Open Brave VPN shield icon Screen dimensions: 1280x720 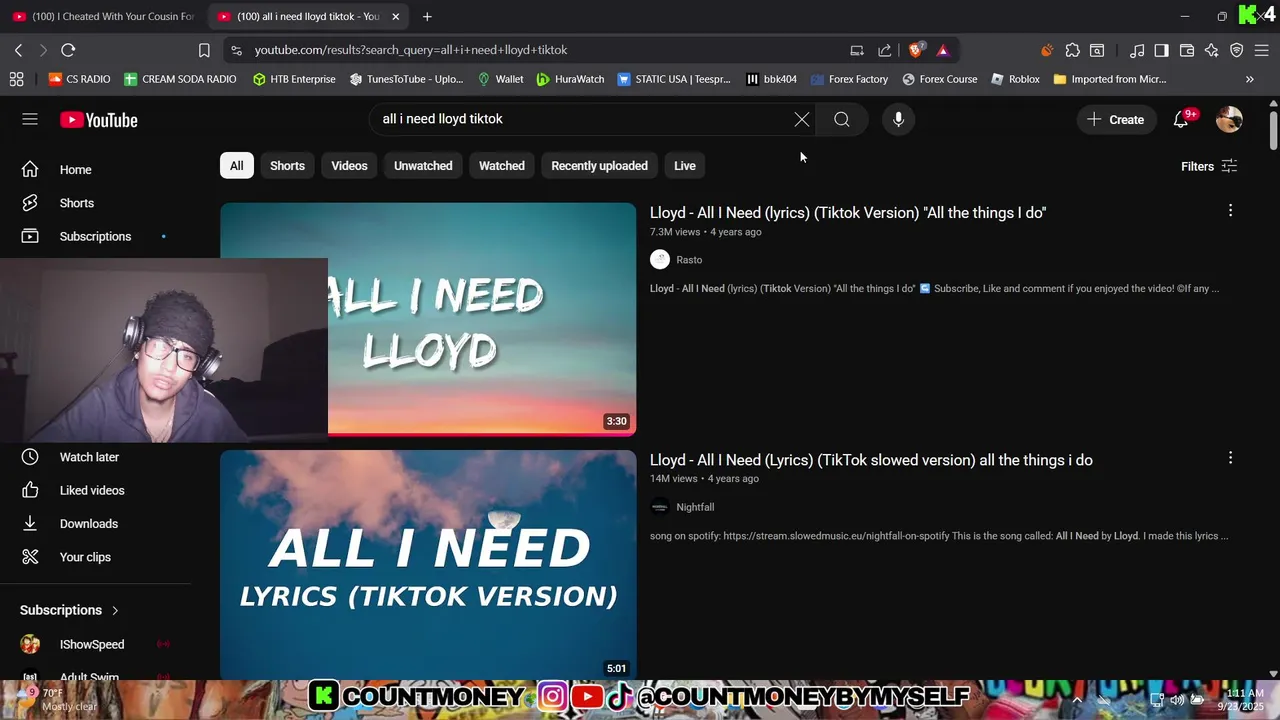(1237, 50)
